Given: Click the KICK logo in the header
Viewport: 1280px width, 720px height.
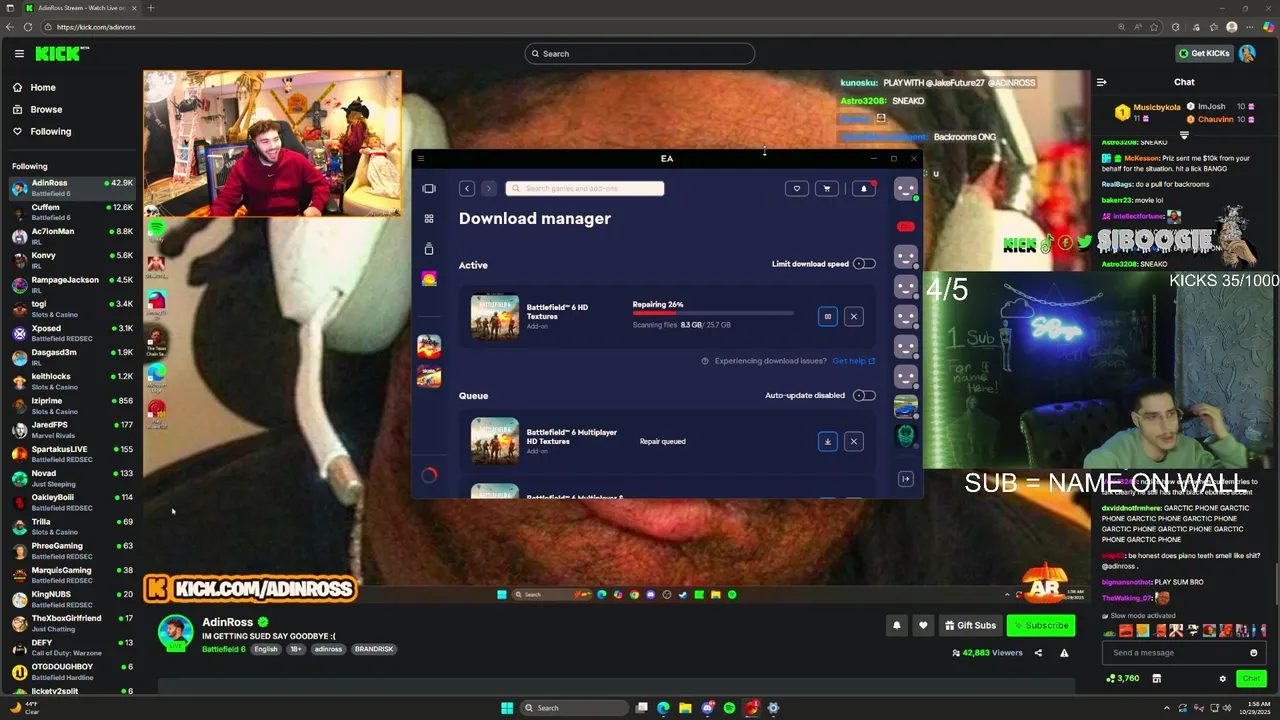Looking at the screenshot, I should tap(62, 54).
